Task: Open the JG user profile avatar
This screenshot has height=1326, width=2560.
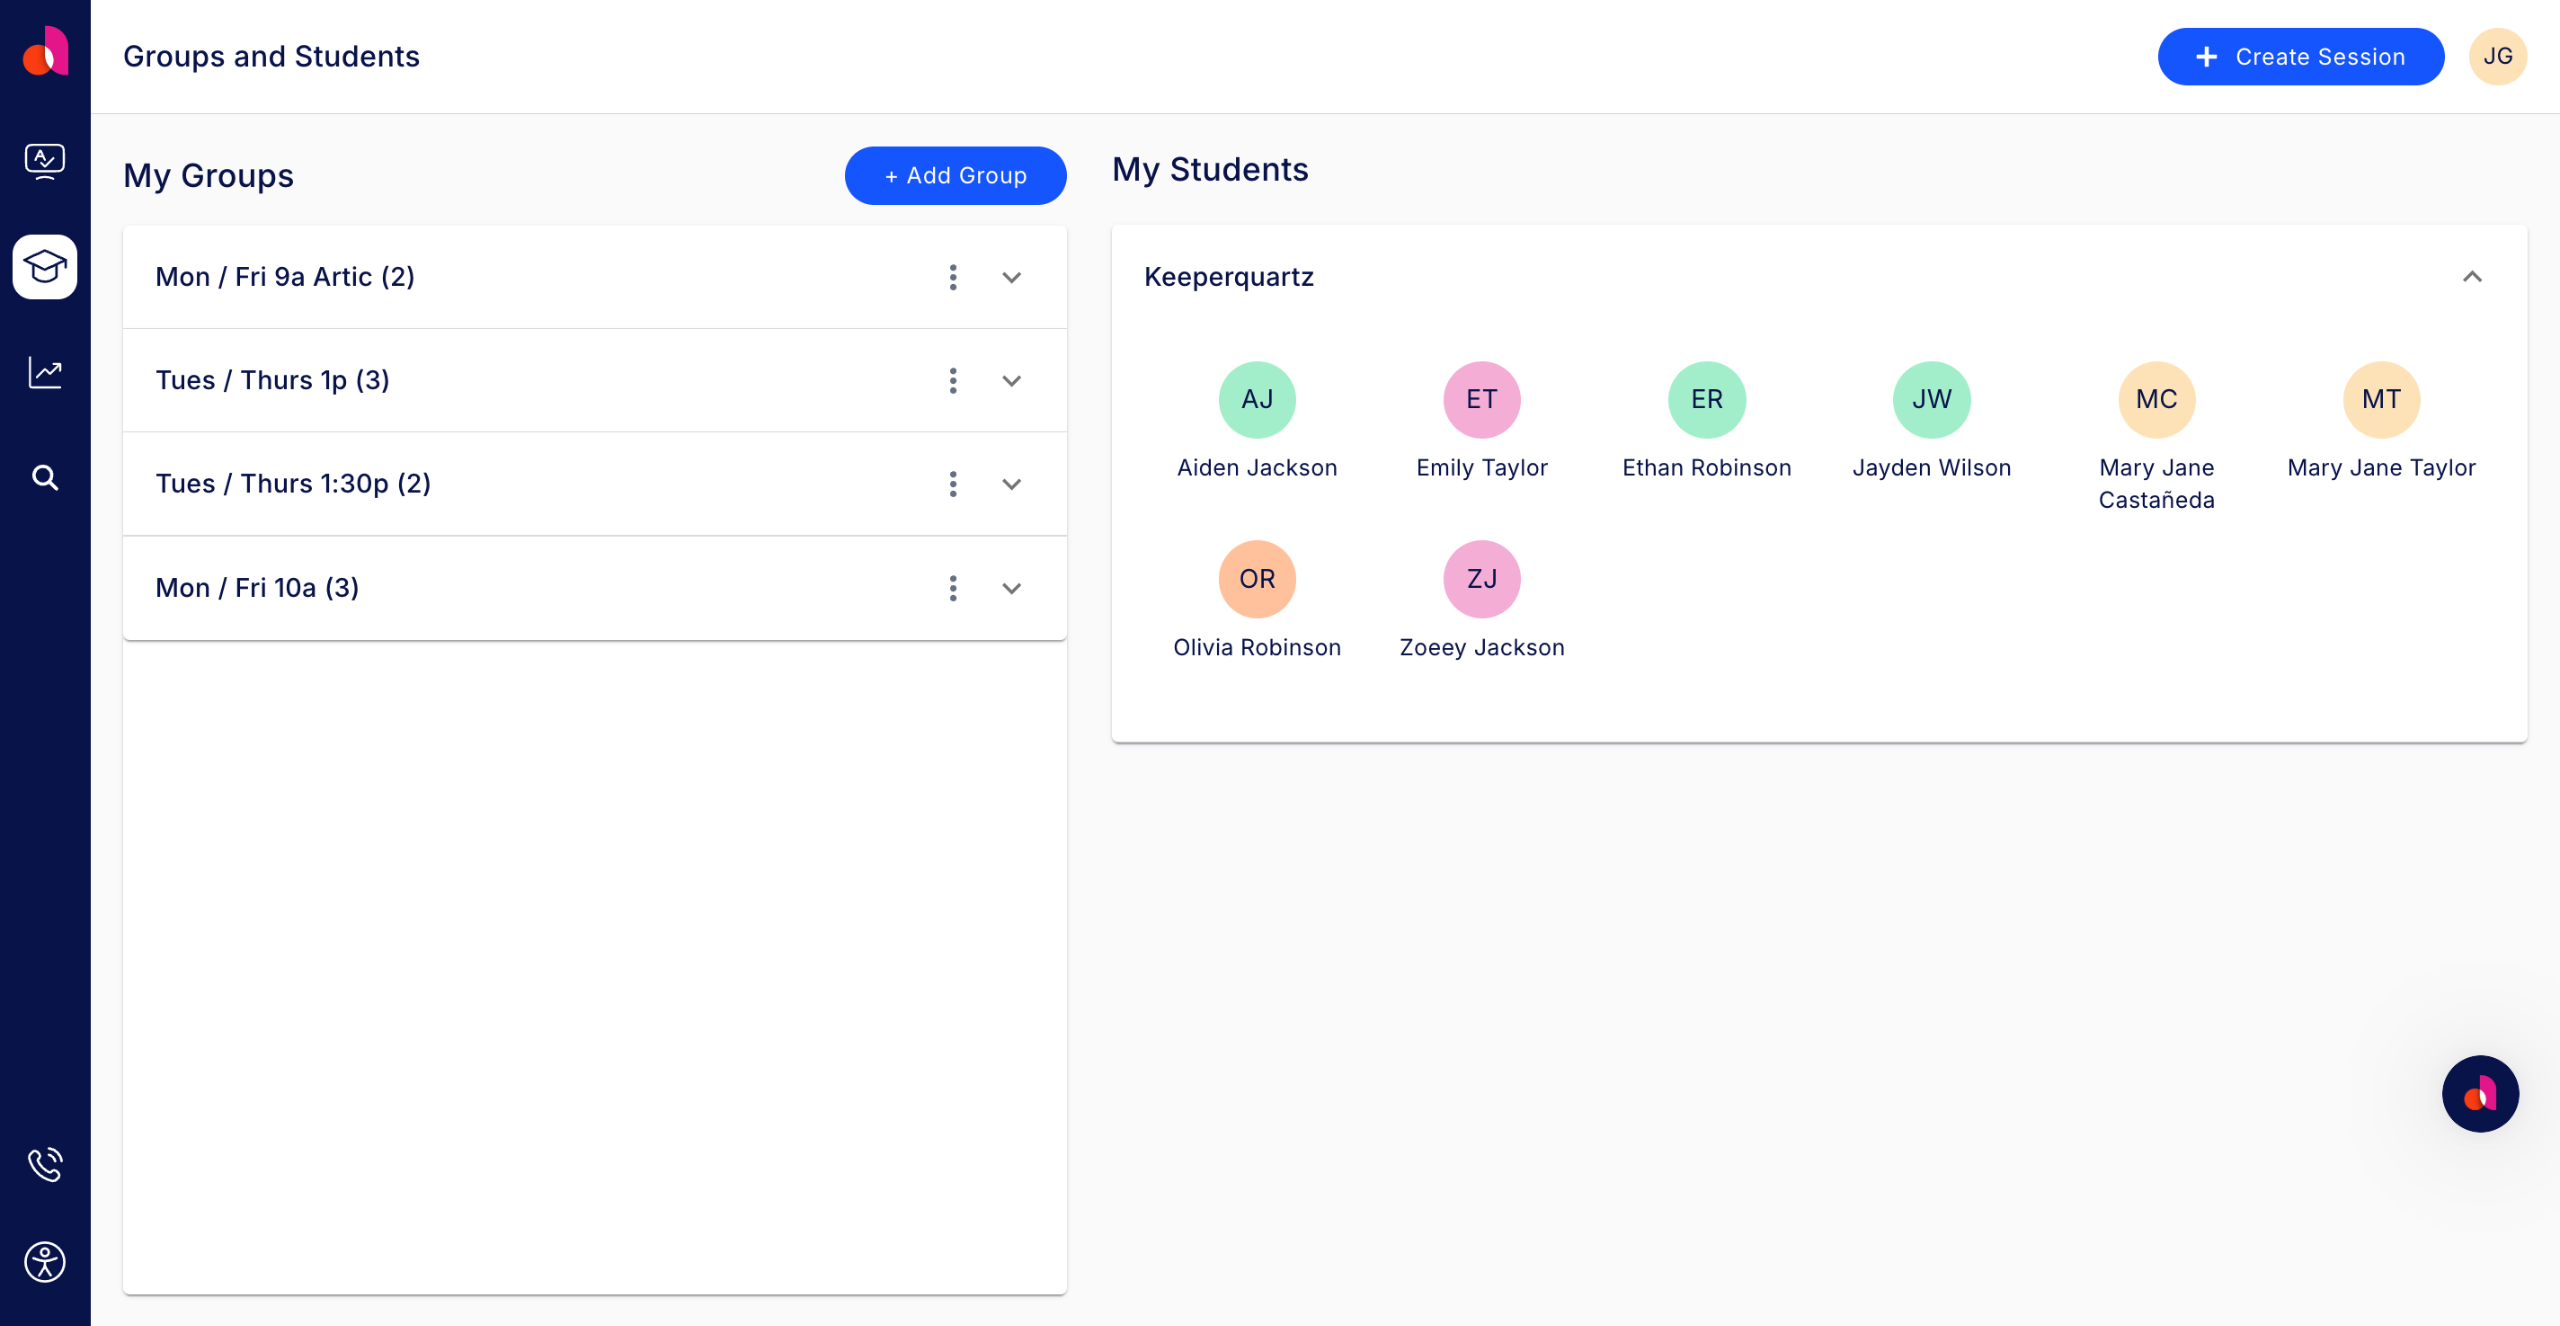Action: tap(2498, 57)
